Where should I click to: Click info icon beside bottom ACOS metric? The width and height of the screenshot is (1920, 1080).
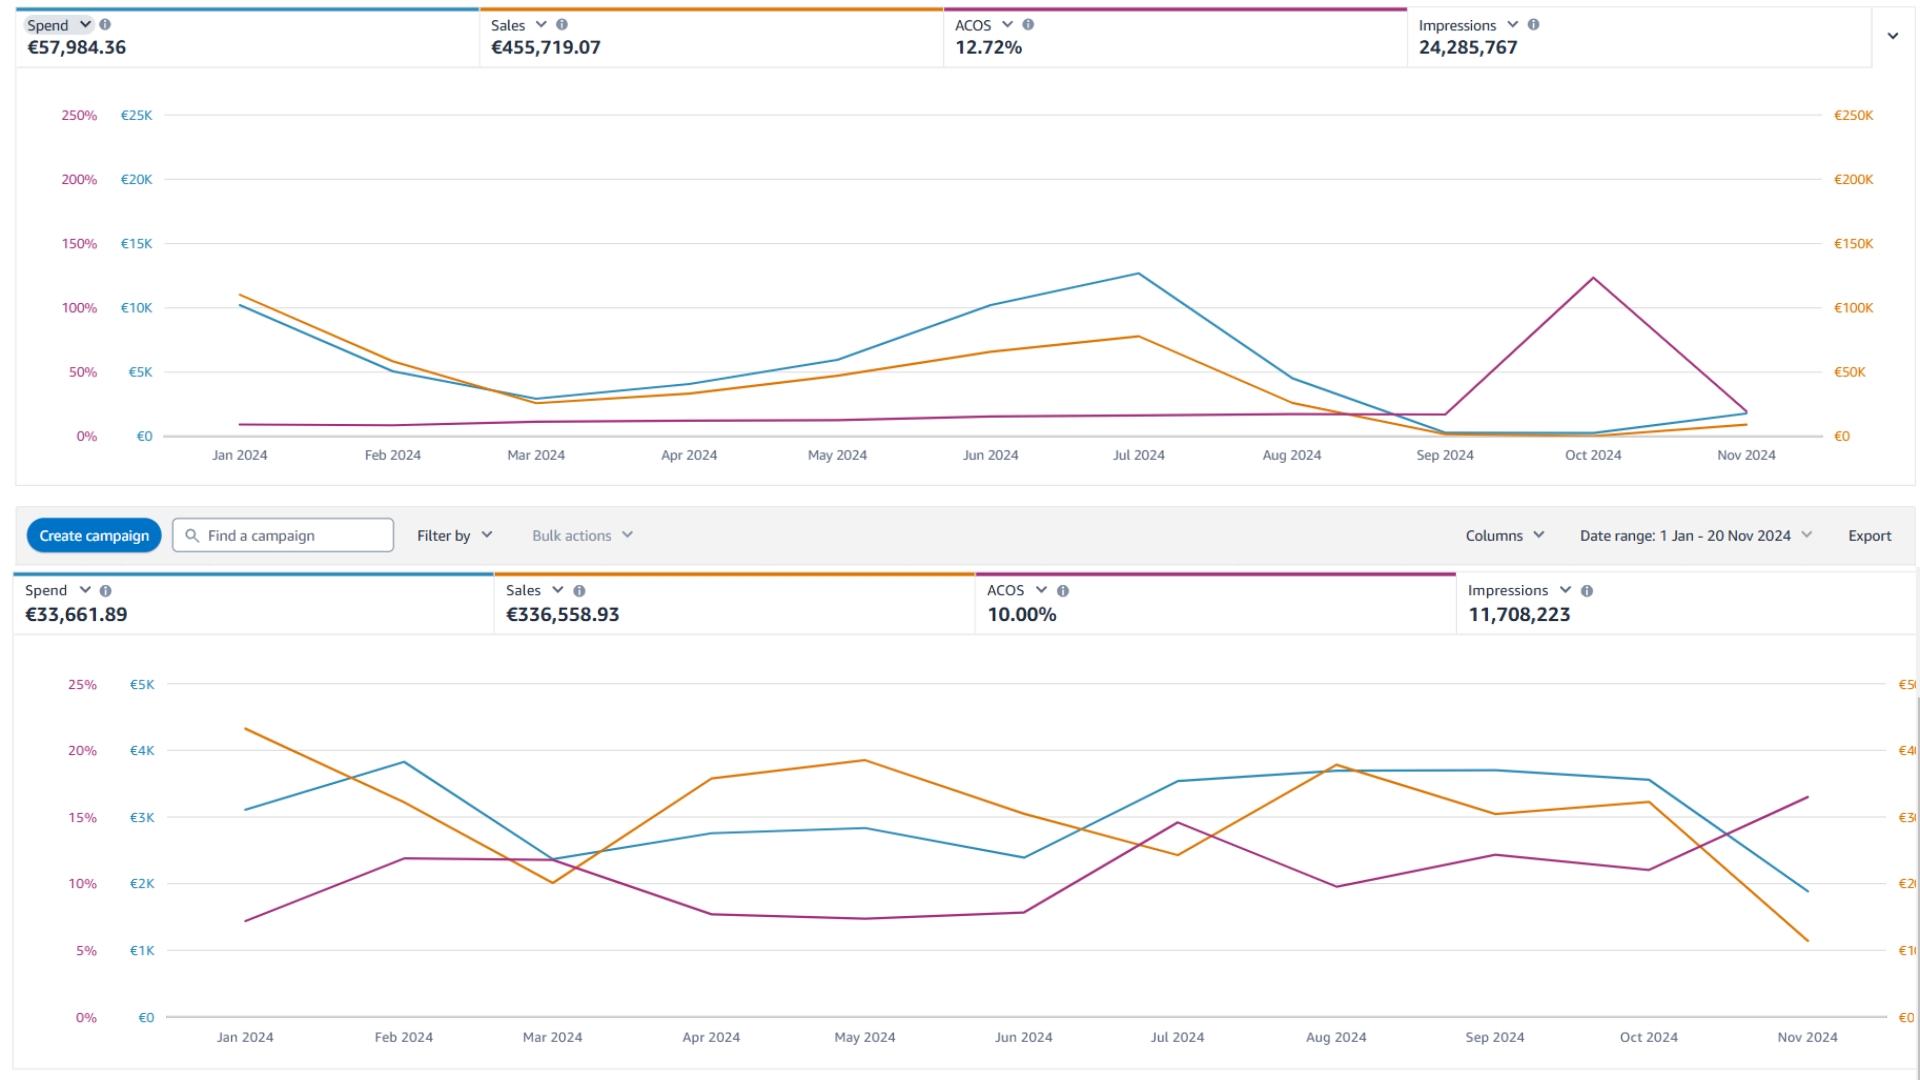(1063, 591)
